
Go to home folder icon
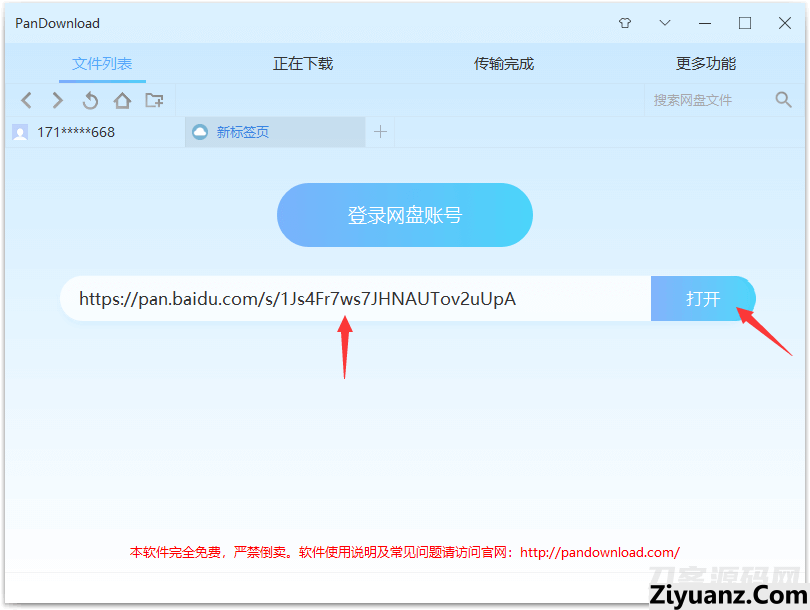[x=122, y=100]
